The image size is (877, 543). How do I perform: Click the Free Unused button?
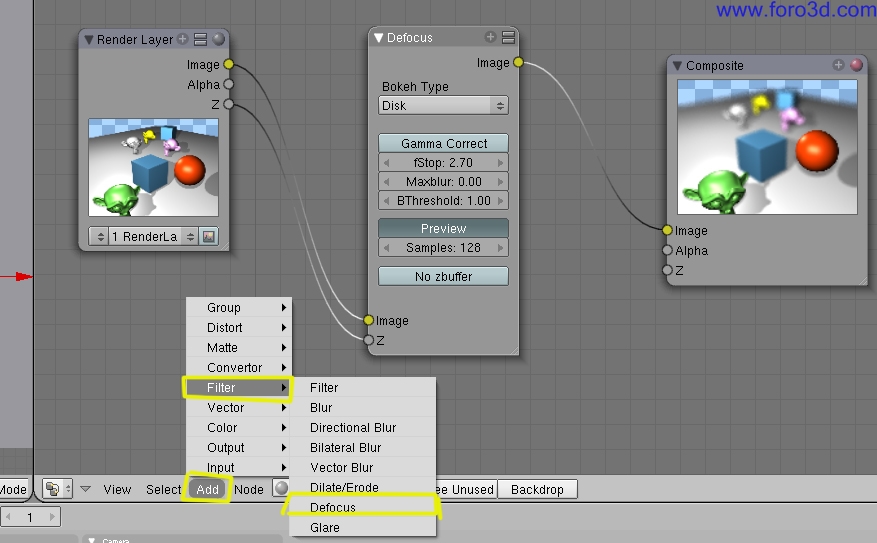click(x=466, y=489)
